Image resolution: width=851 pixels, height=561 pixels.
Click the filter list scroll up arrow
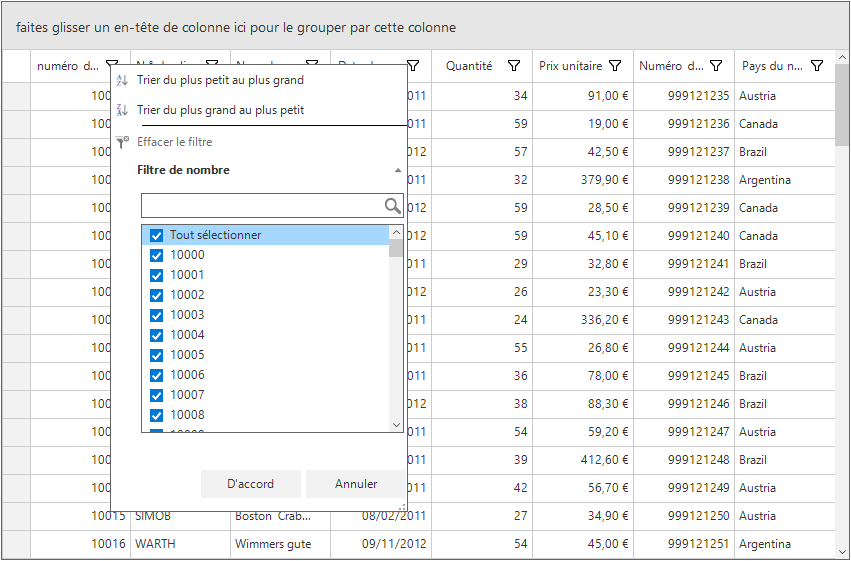[396, 232]
